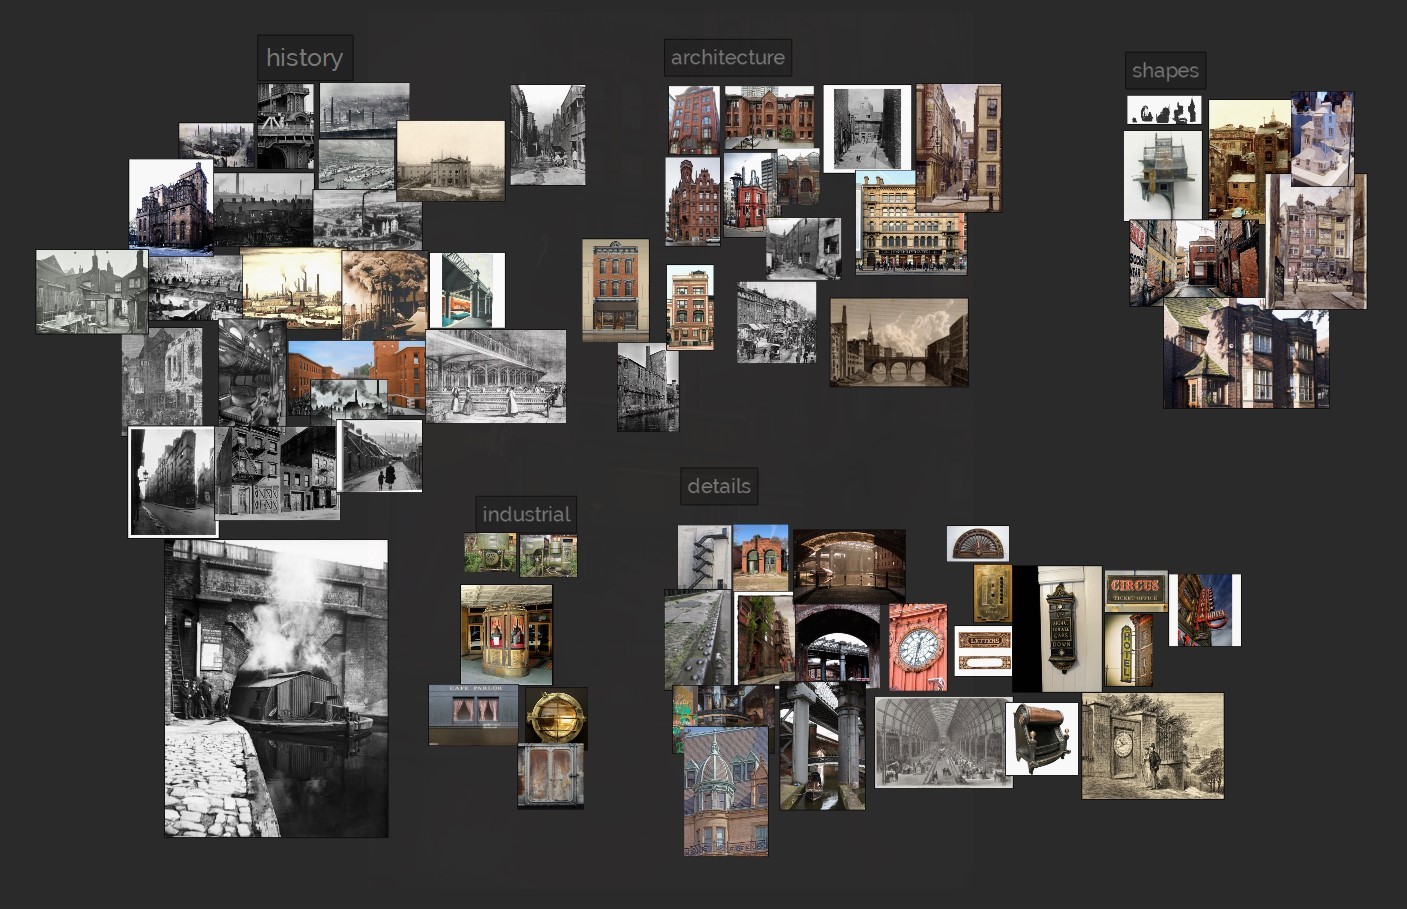Select the photo of two children on street
The width and height of the screenshot is (1407, 909).
(x=382, y=456)
